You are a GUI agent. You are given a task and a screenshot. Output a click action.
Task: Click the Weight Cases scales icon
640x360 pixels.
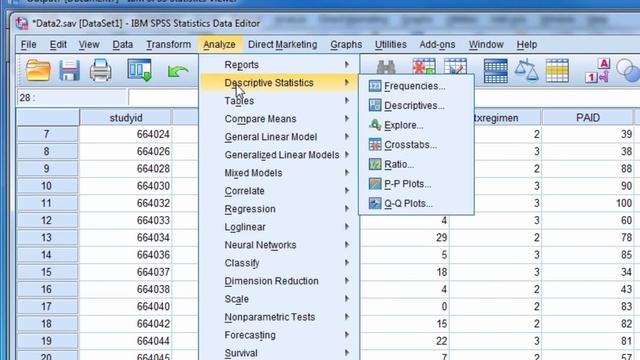tap(526, 71)
